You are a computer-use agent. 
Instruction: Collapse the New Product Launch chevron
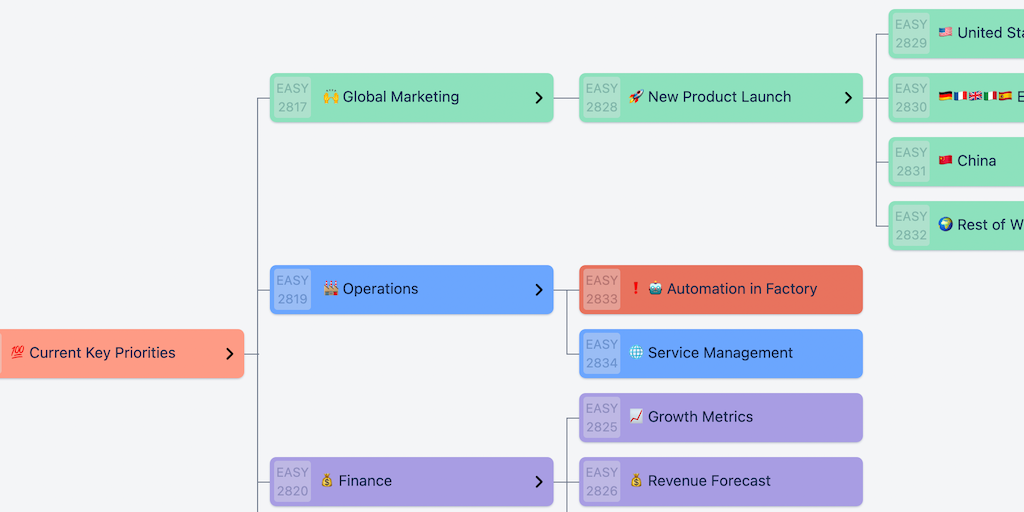[848, 98]
